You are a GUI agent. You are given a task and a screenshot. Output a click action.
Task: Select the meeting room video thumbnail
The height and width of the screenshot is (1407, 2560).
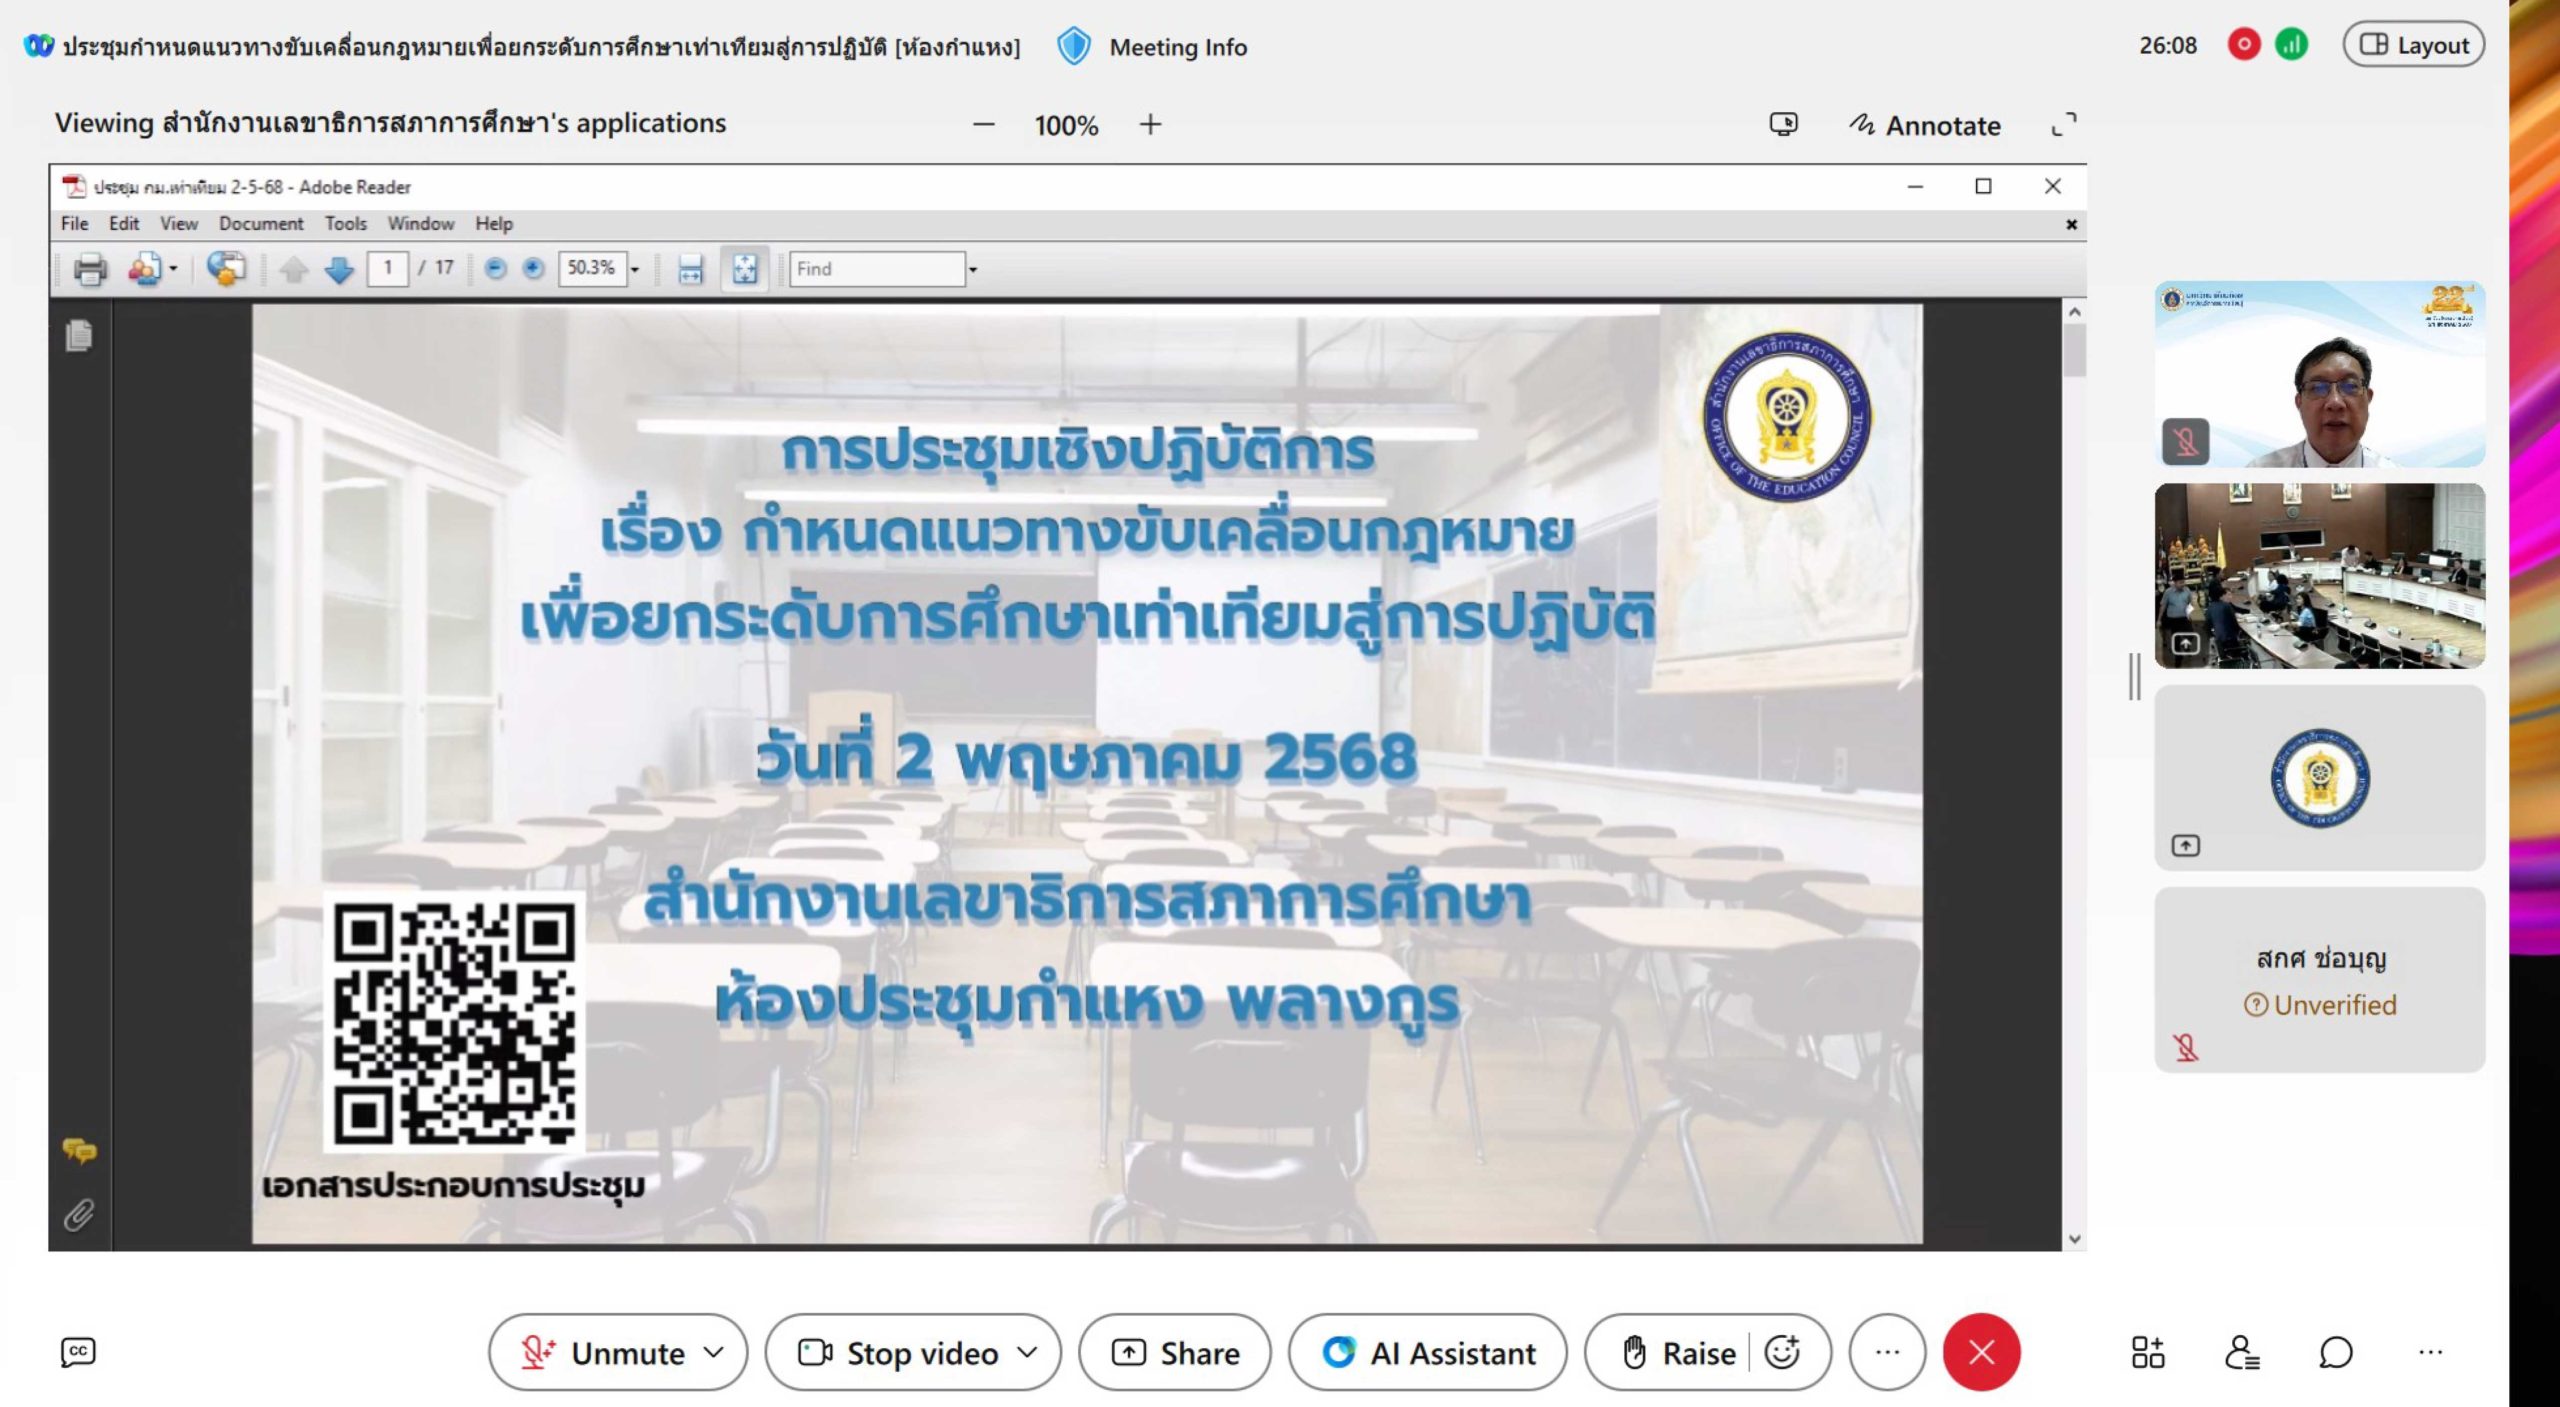(2319, 576)
